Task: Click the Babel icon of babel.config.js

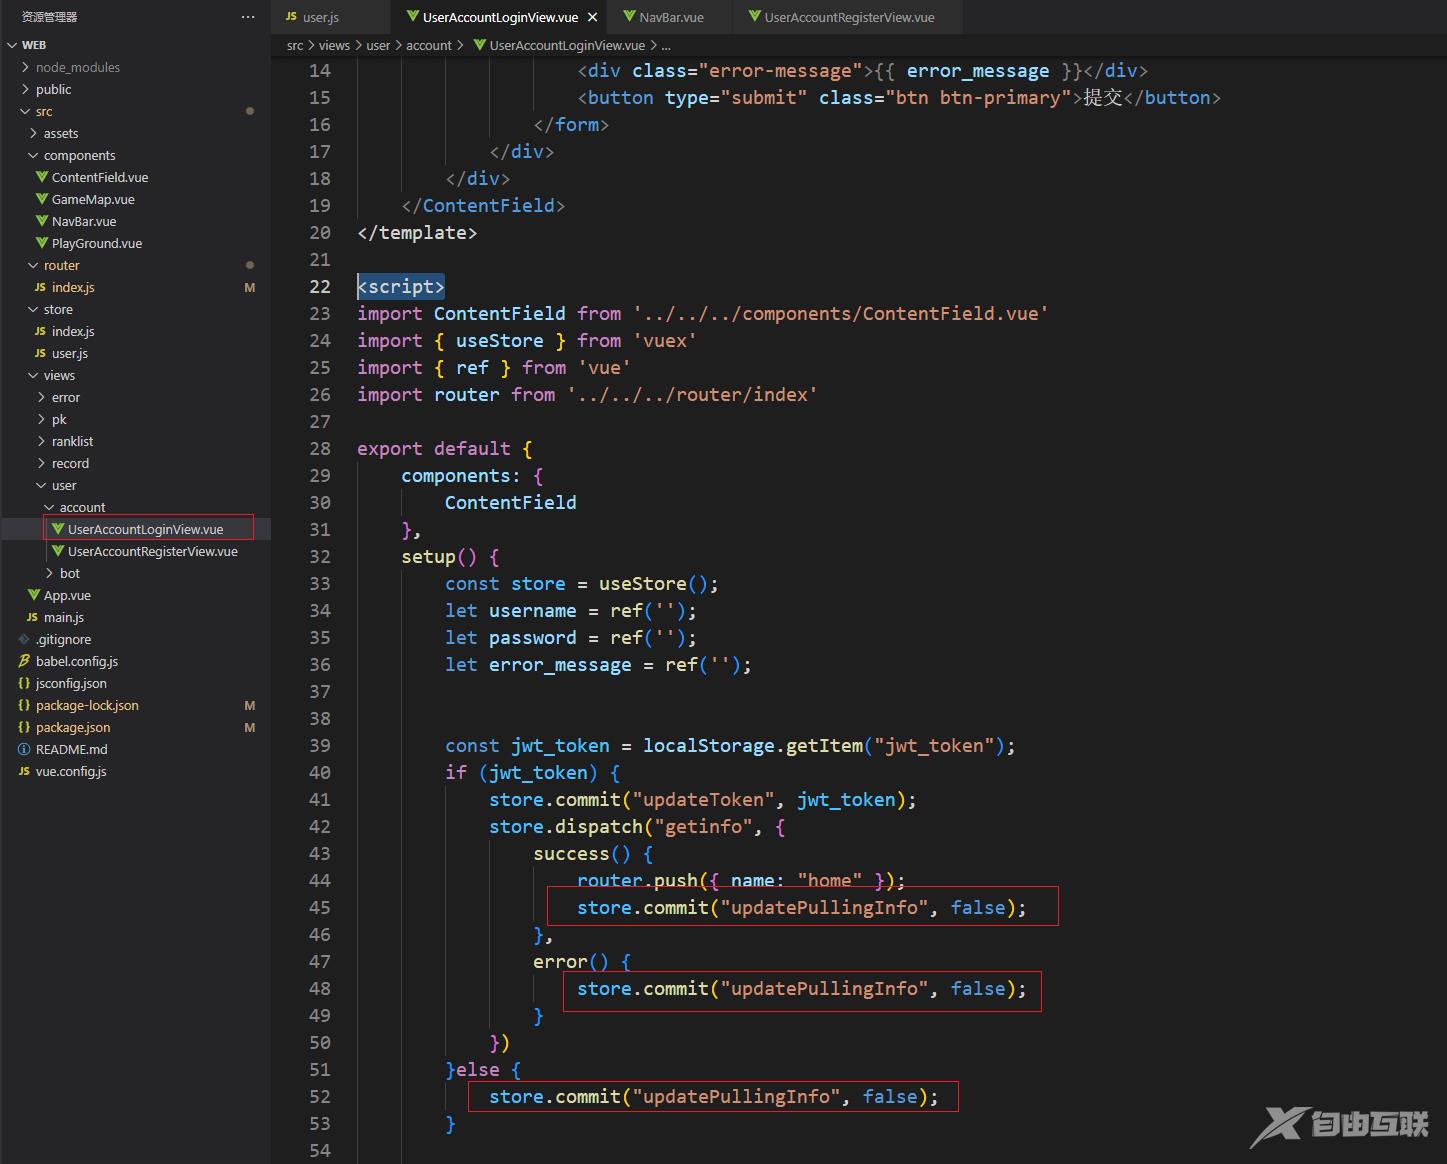Action: tap(24, 661)
